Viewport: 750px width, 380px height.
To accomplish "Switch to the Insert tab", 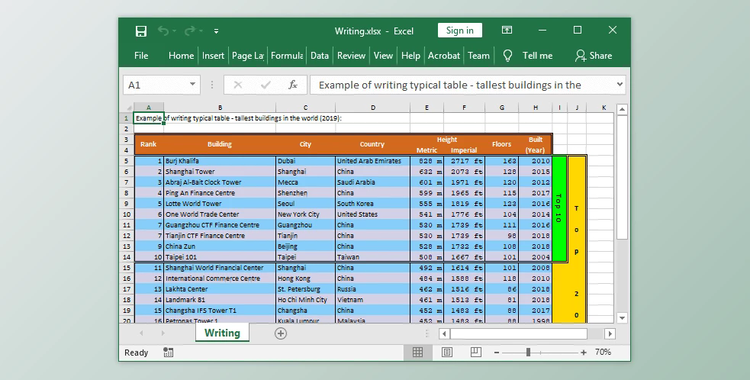I will (213, 56).
